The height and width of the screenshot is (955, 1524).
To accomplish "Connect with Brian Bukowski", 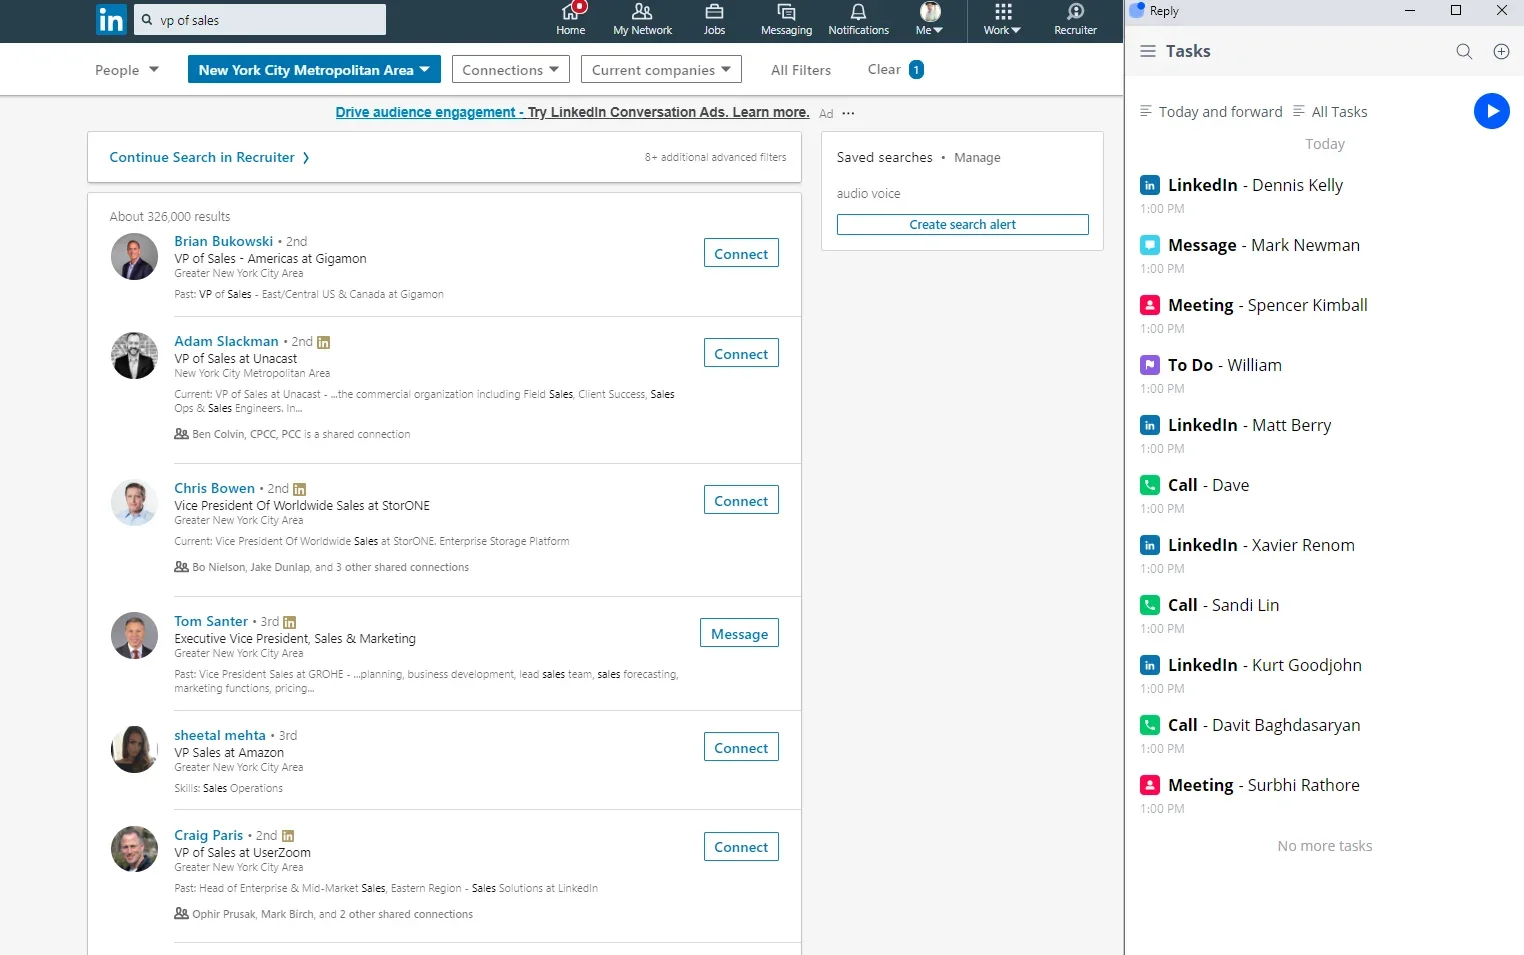I will click(741, 254).
